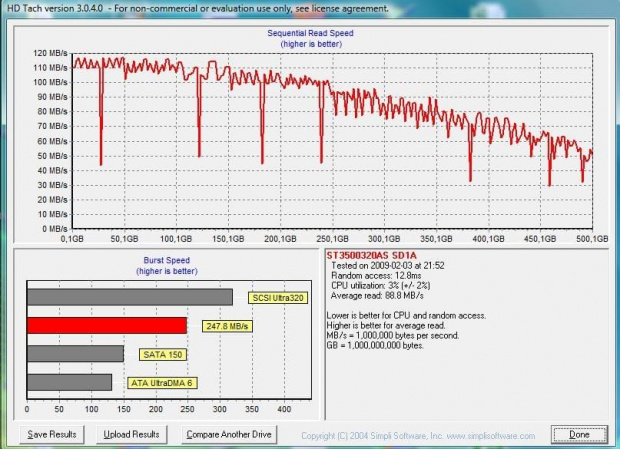
Task: Click the Done button
Action: pos(579,435)
